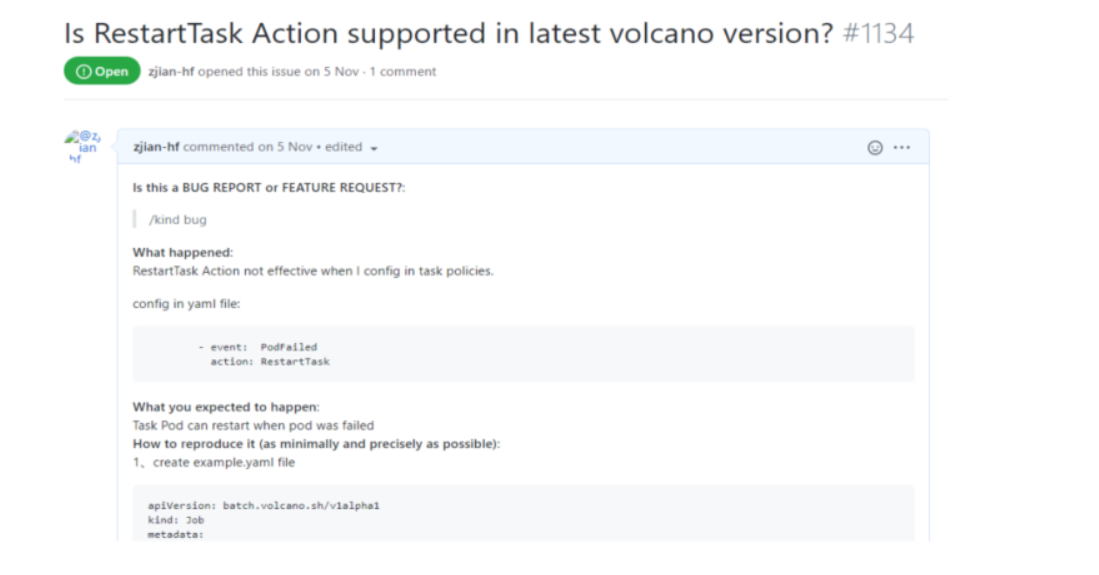
Task: Click issue number #1134
Action: point(879,33)
